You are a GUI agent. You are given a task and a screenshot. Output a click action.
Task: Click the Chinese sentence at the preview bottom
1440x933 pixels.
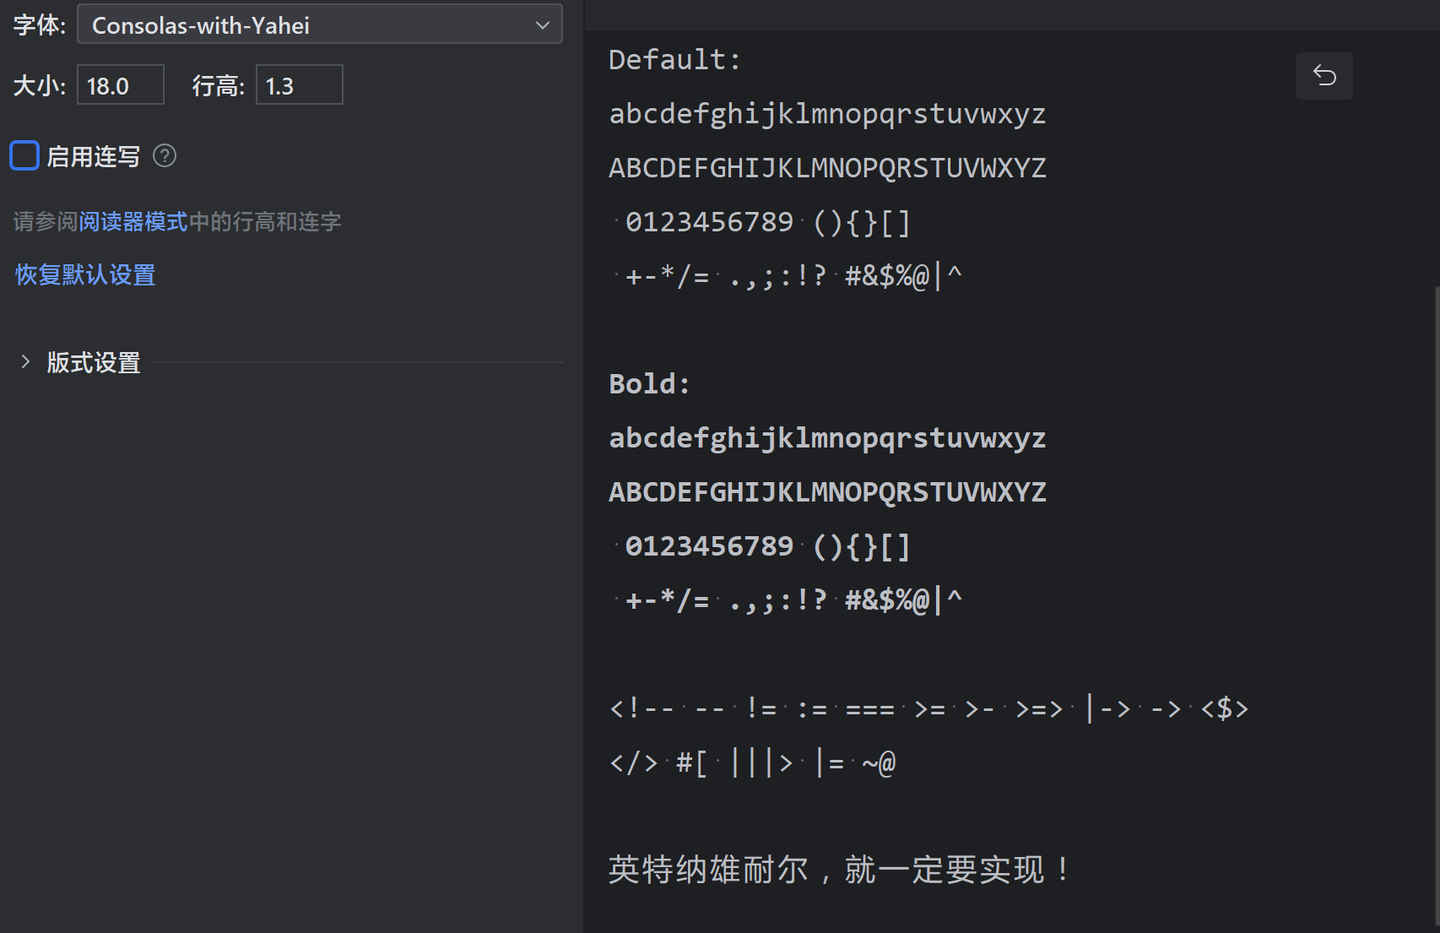(x=838, y=869)
